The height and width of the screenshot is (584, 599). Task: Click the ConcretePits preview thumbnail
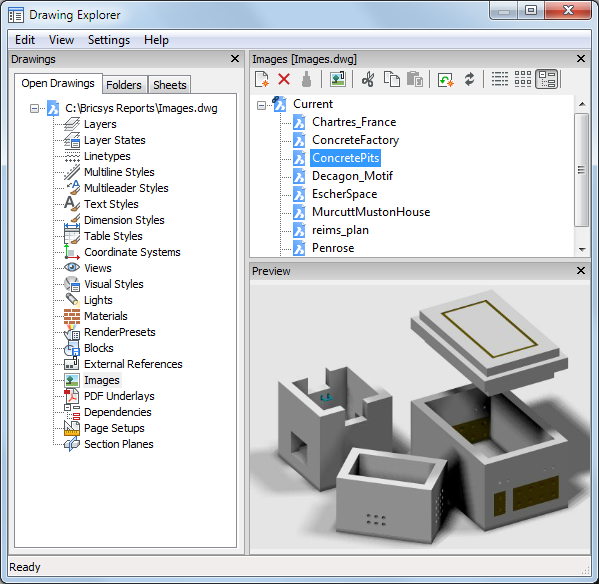[420, 417]
